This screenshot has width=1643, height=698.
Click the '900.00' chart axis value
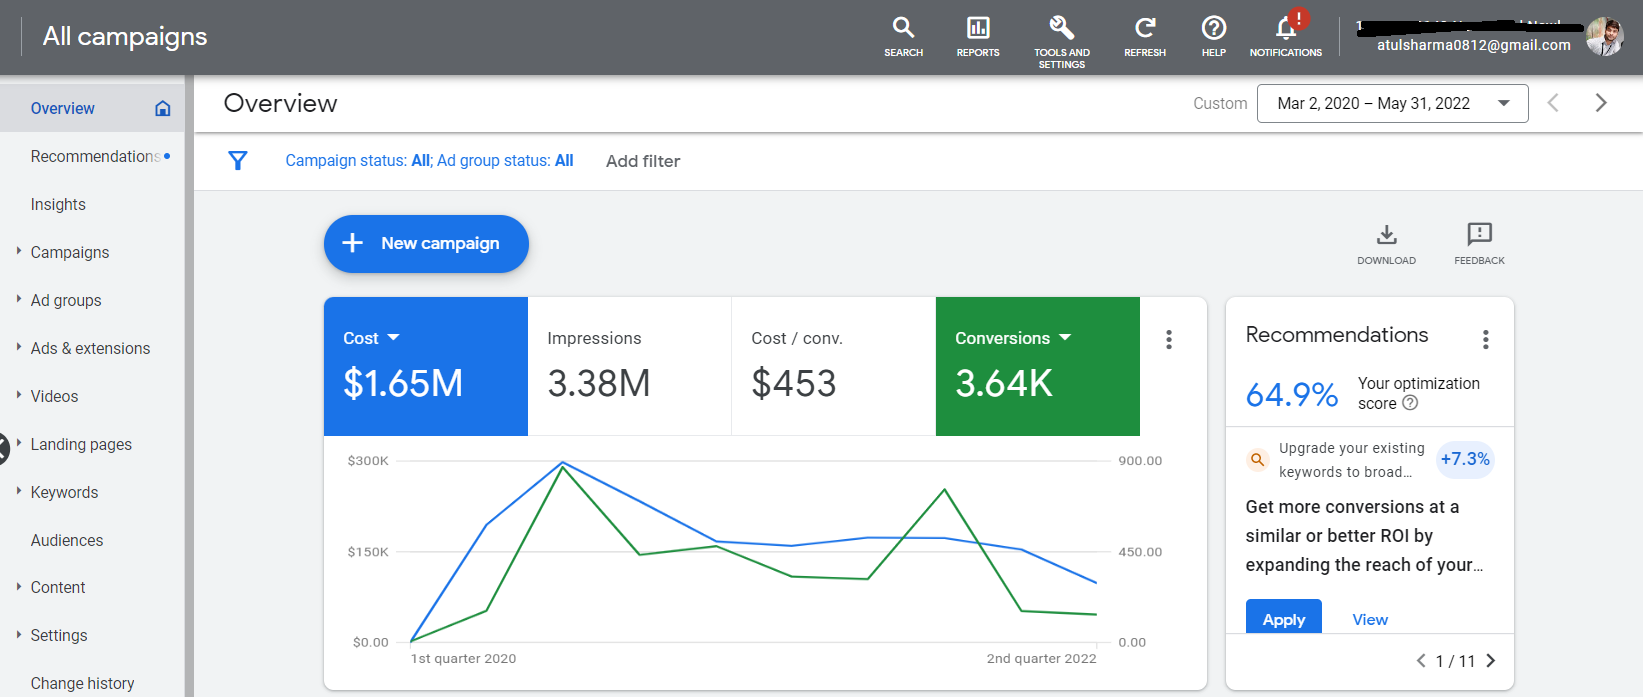click(x=1140, y=461)
